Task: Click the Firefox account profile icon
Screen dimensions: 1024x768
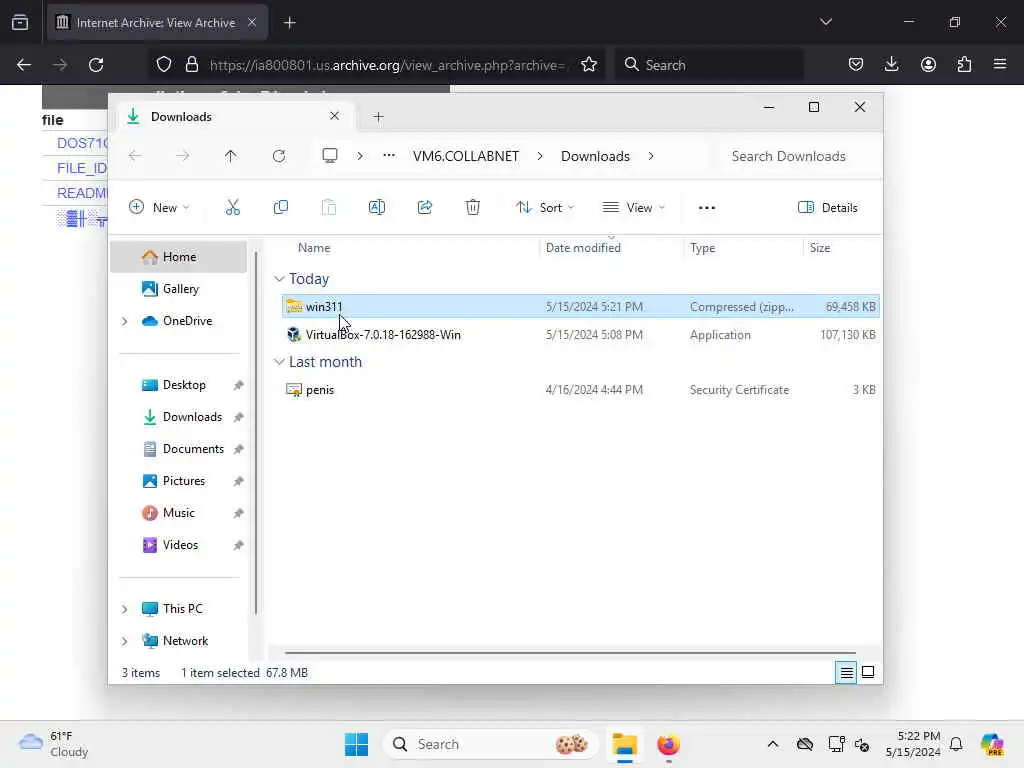Action: click(928, 65)
